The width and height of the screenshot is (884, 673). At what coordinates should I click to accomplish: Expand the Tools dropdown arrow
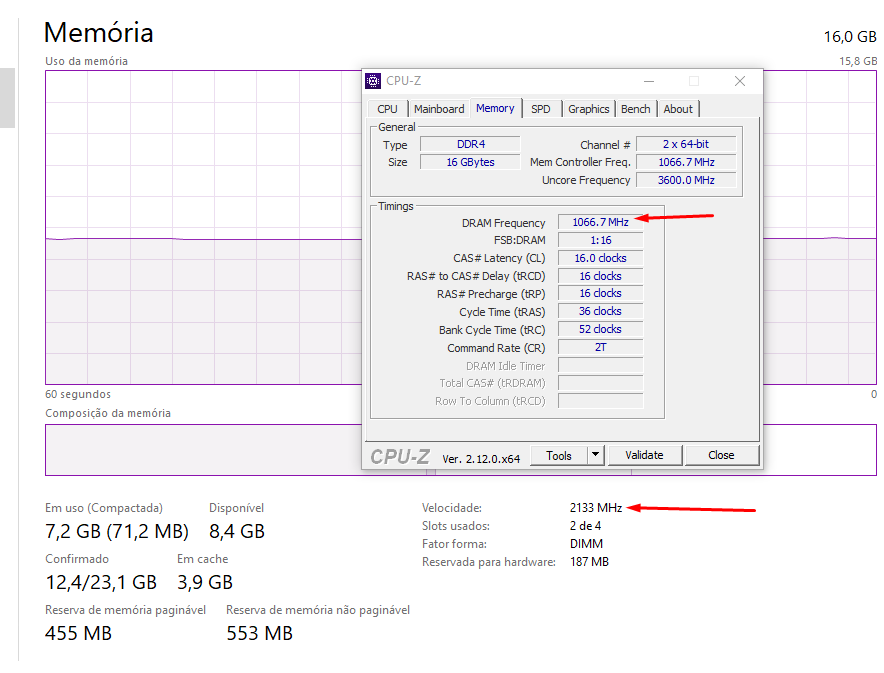coord(595,455)
